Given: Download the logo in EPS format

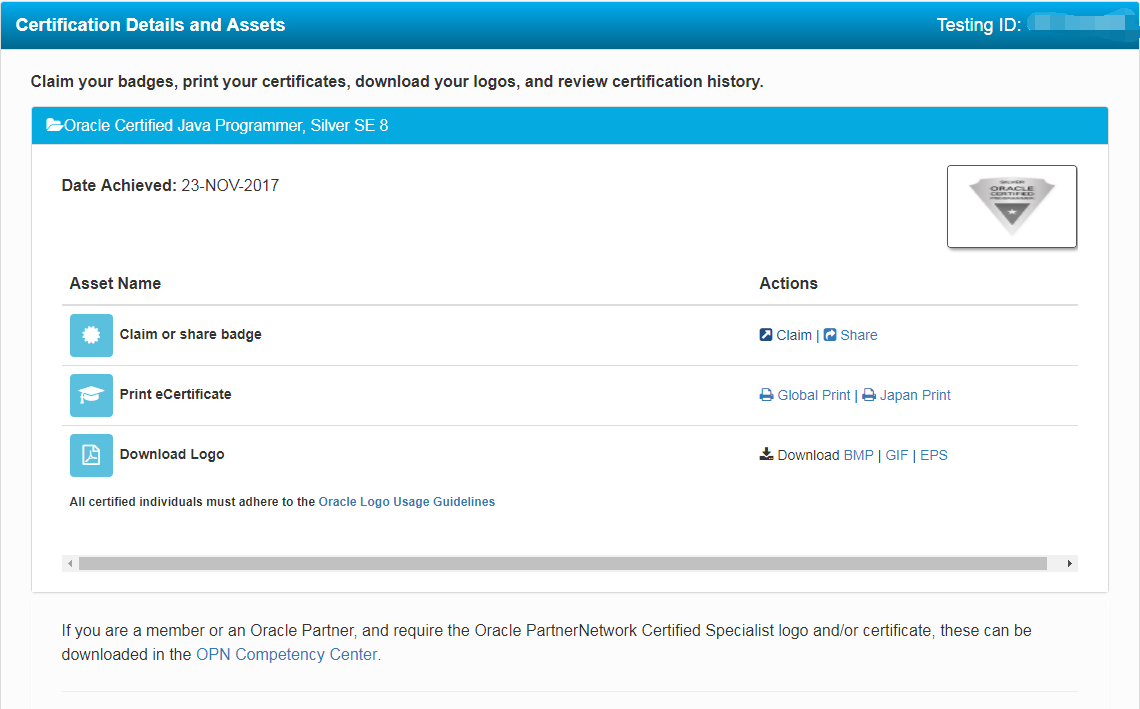Looking at the screenshot, I should coord(933,455).
